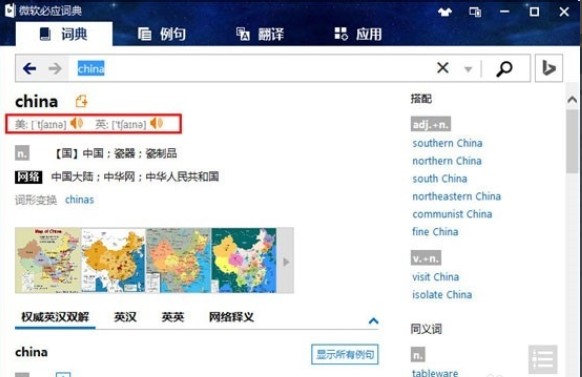The height and width of the screenshot is (377, 582).
Task: Click the 搭配 section heading
Action: pyautogui.click(x=421, y=99)
